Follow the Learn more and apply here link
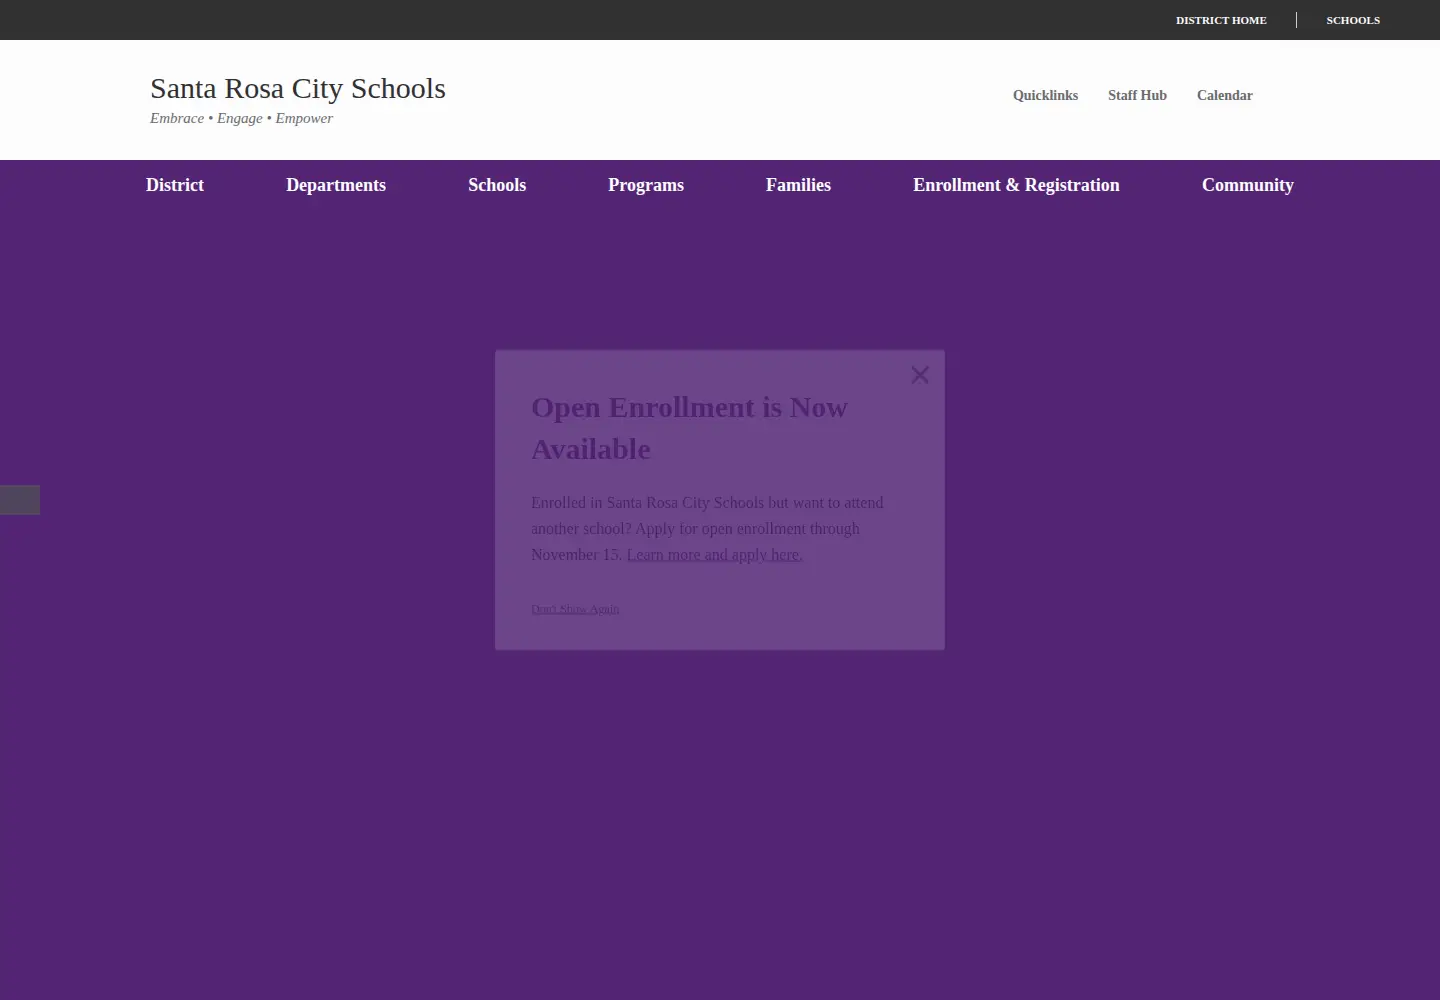1440x1000 pixels. (x=714, y=554)
